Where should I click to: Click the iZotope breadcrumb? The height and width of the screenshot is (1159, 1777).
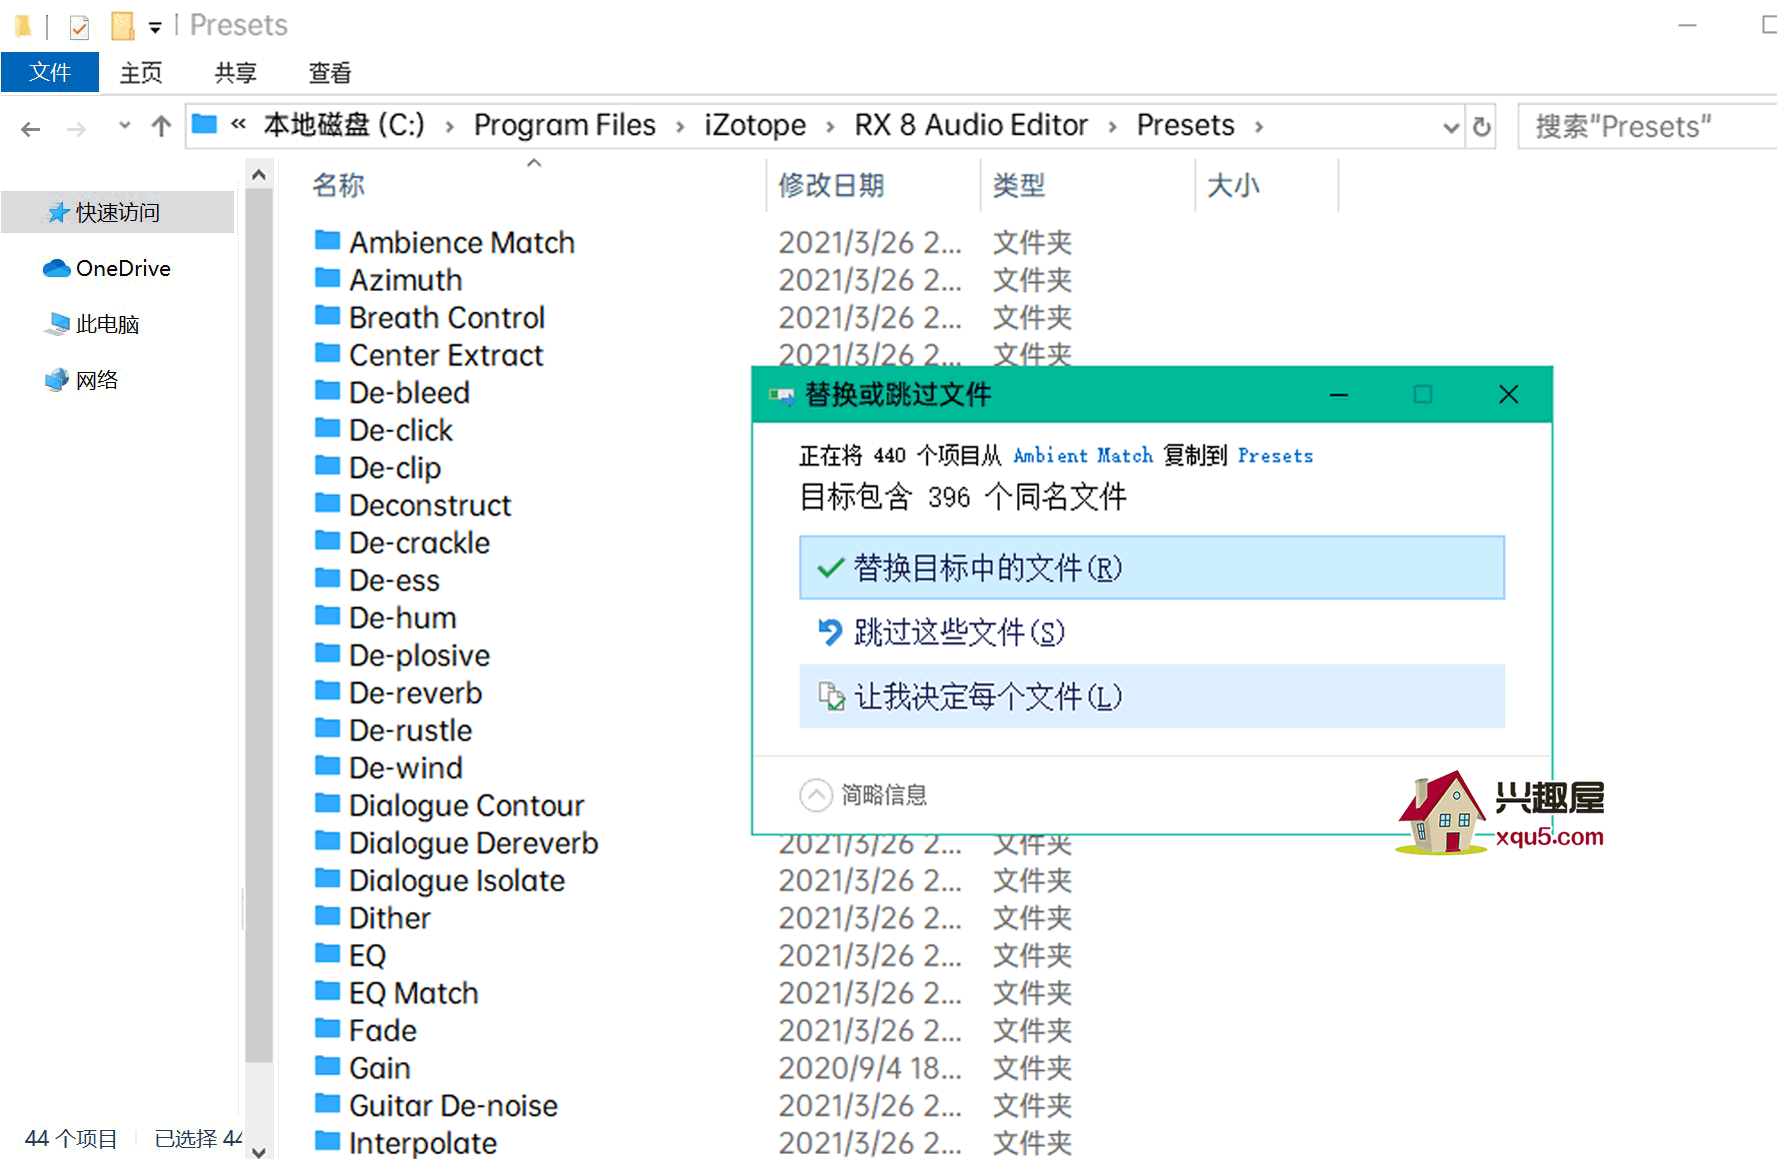pos(755,125)
